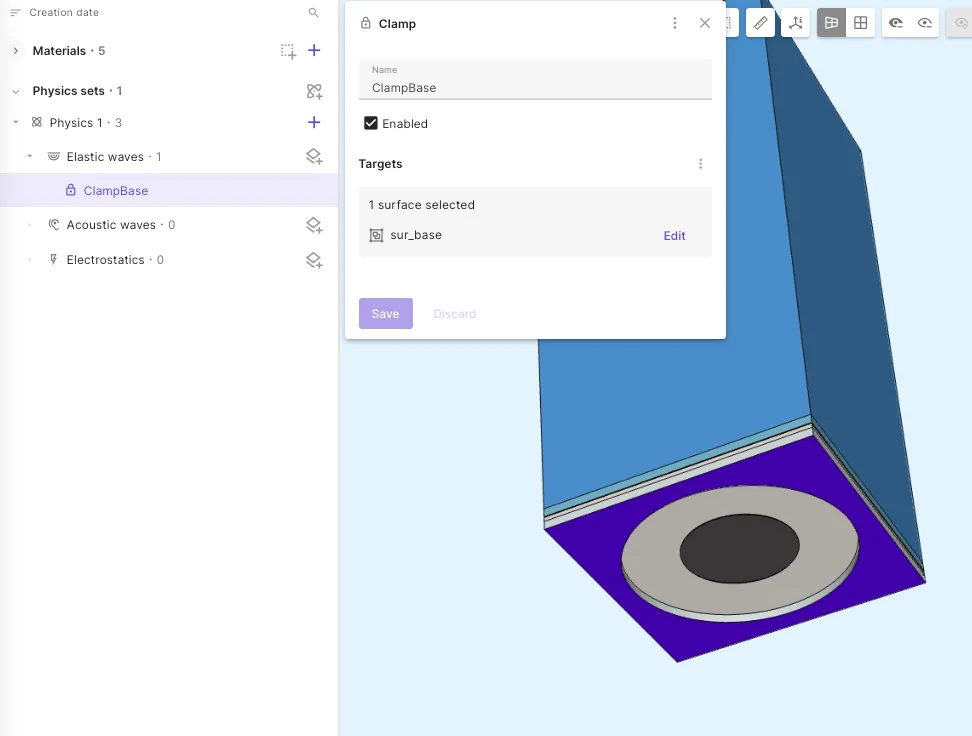The height and width of the screenshot is (736, 972).
Task: Collapse the Physics 1 node
Action: (15, 122)
